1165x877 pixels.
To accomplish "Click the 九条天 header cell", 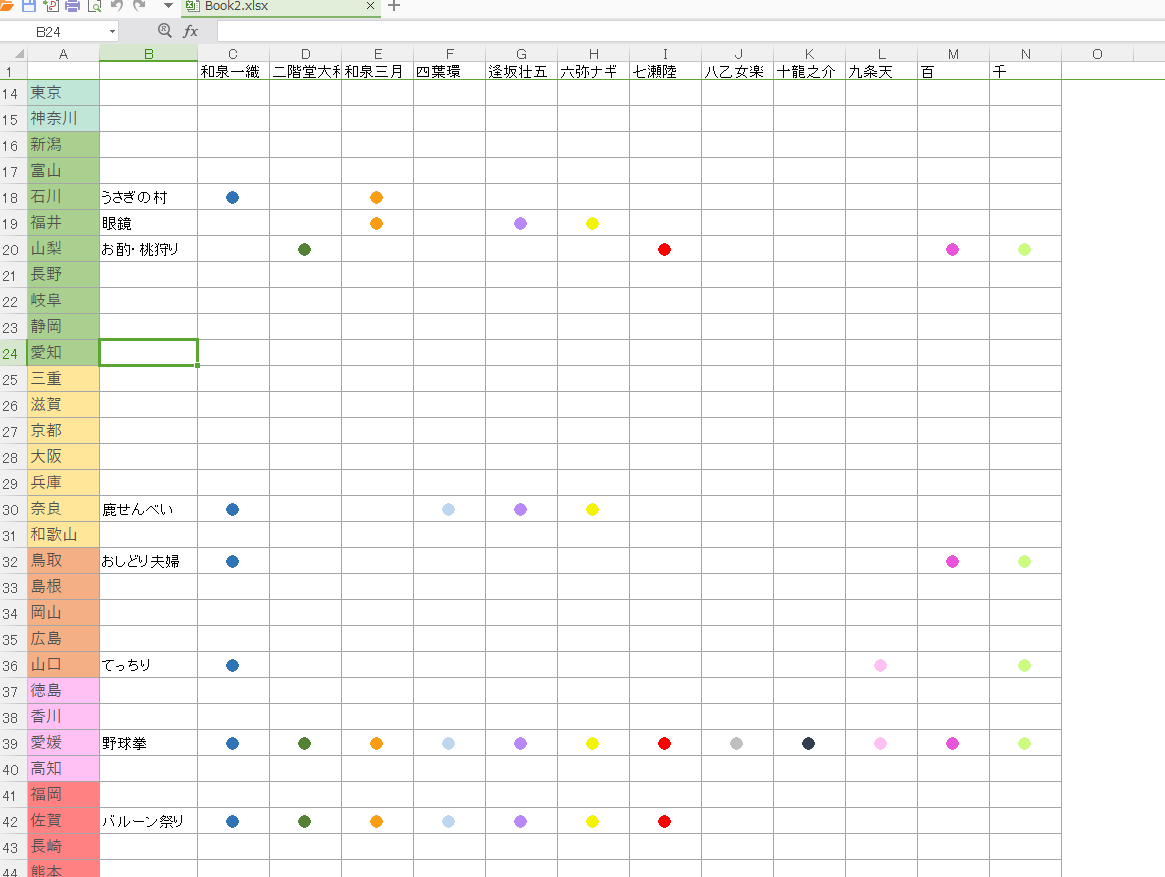I will point(882,71).
